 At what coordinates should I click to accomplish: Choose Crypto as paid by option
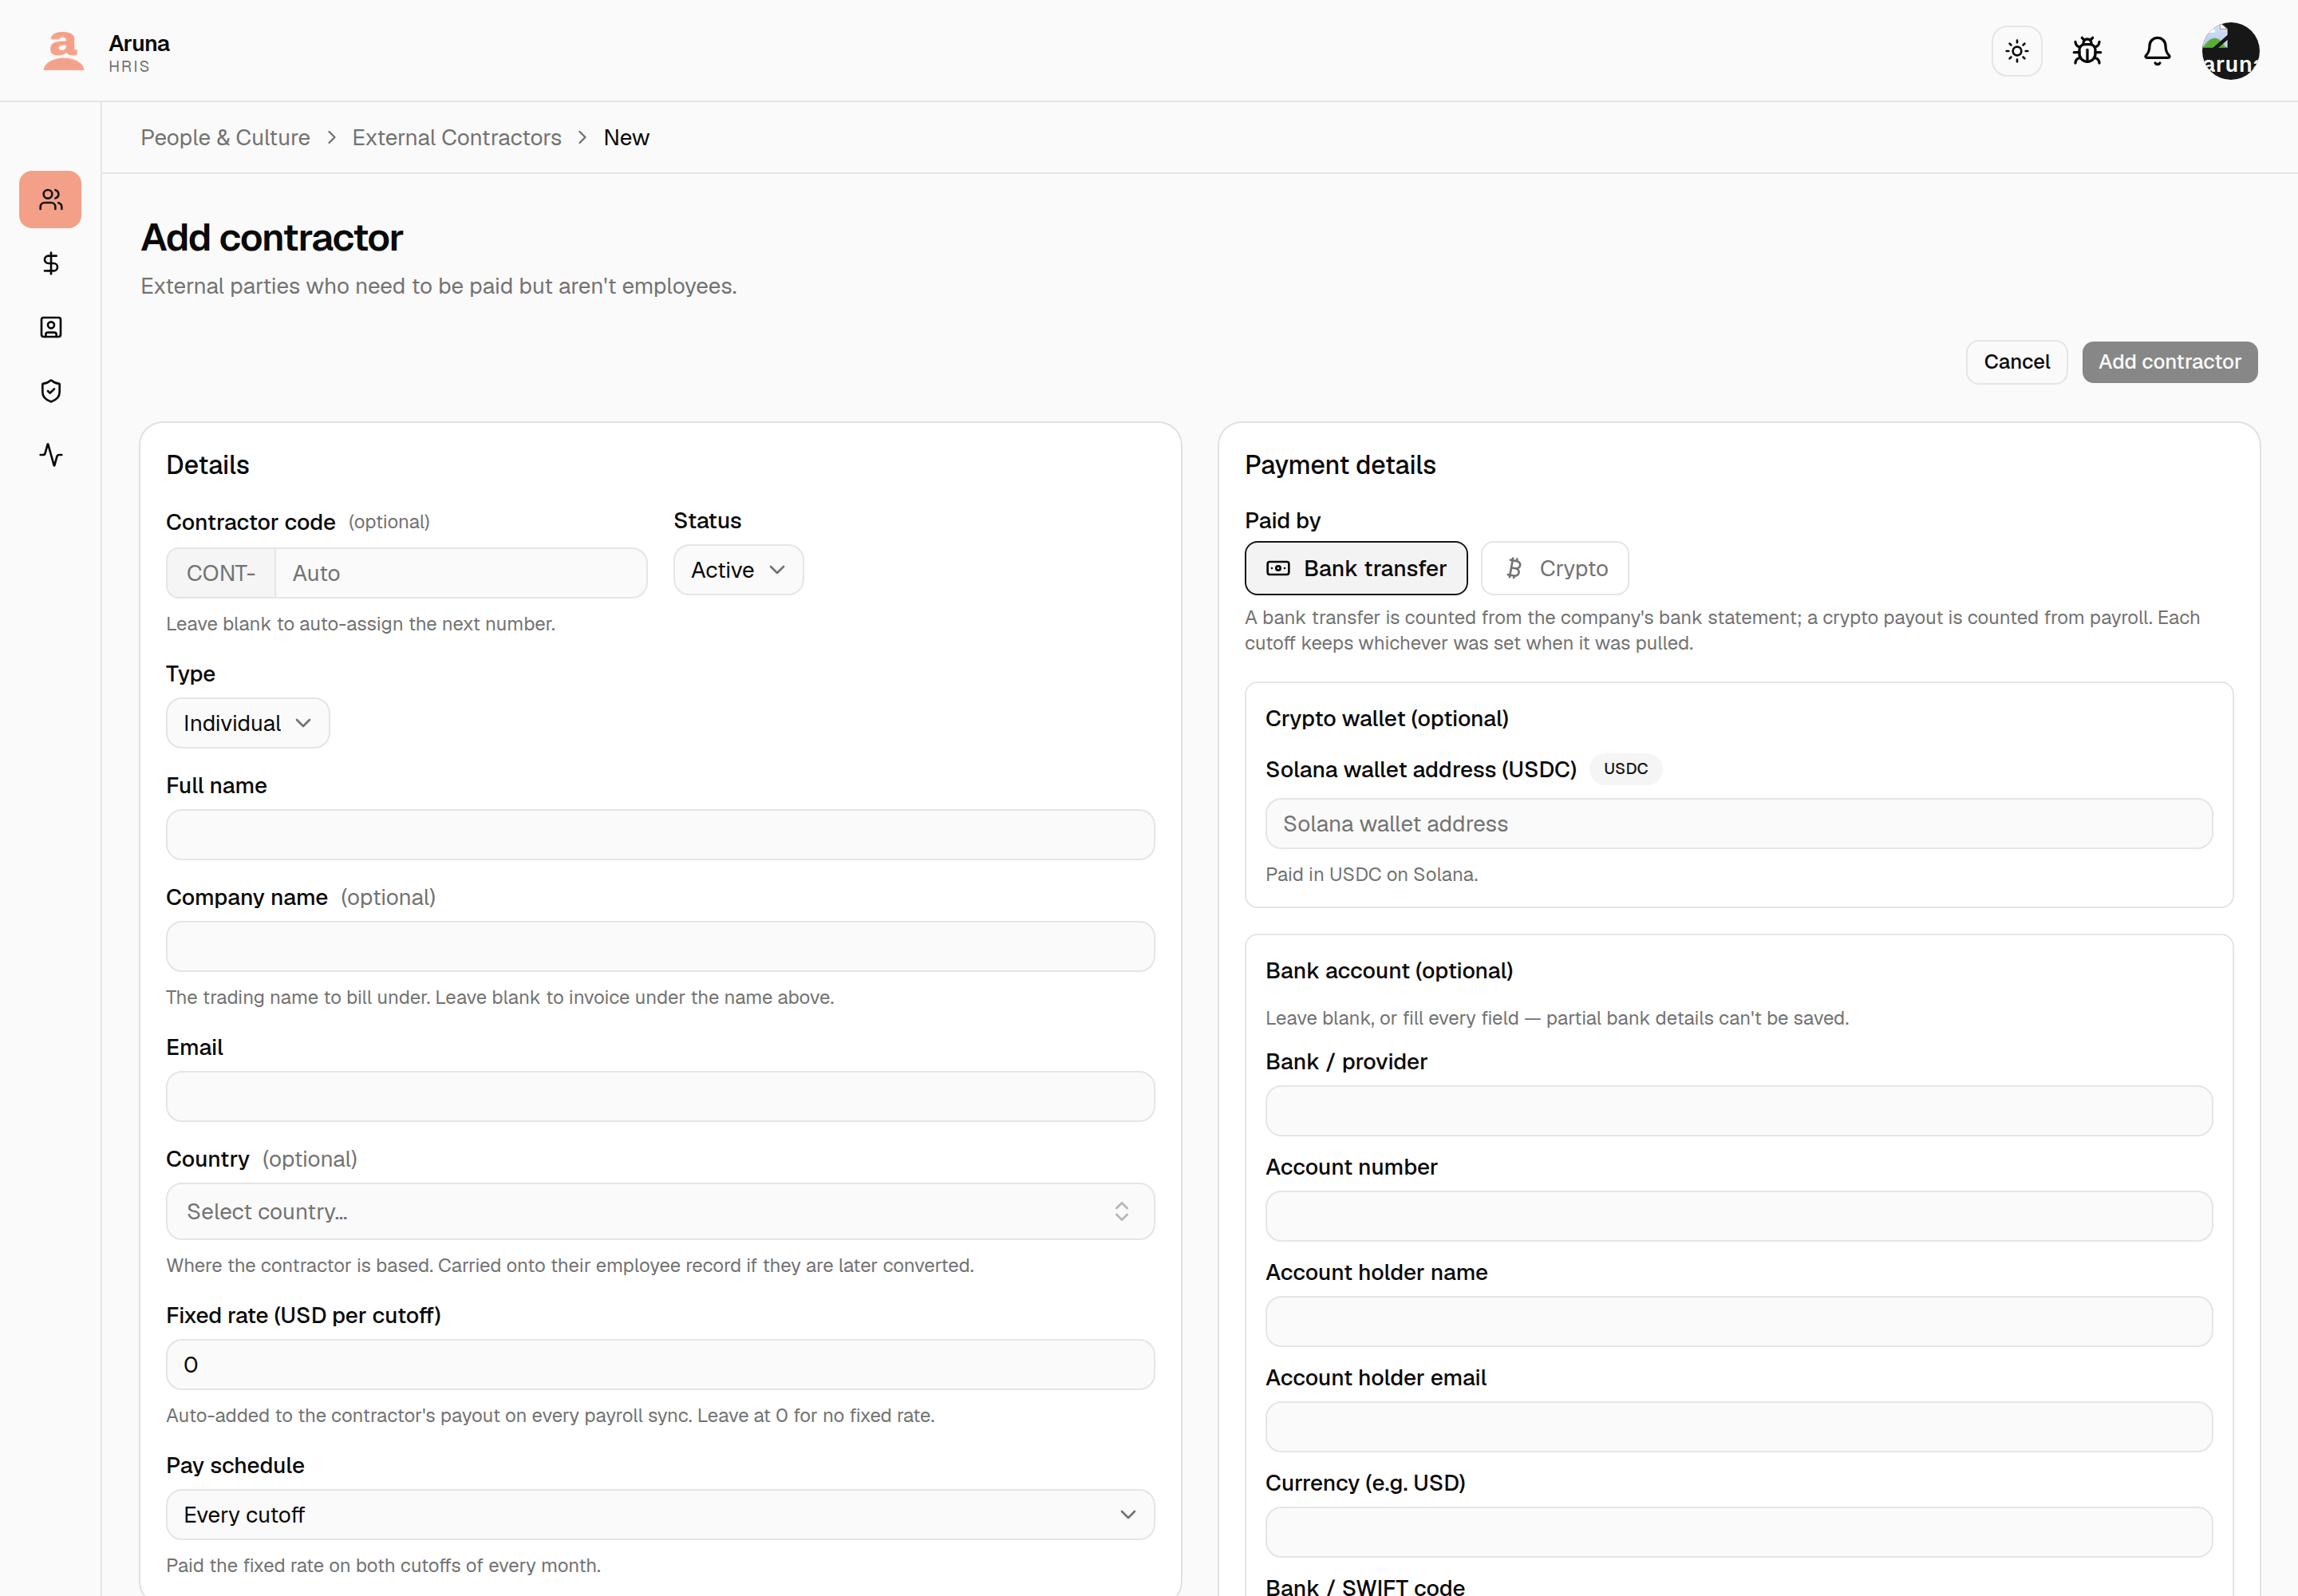coord(1555,568)
